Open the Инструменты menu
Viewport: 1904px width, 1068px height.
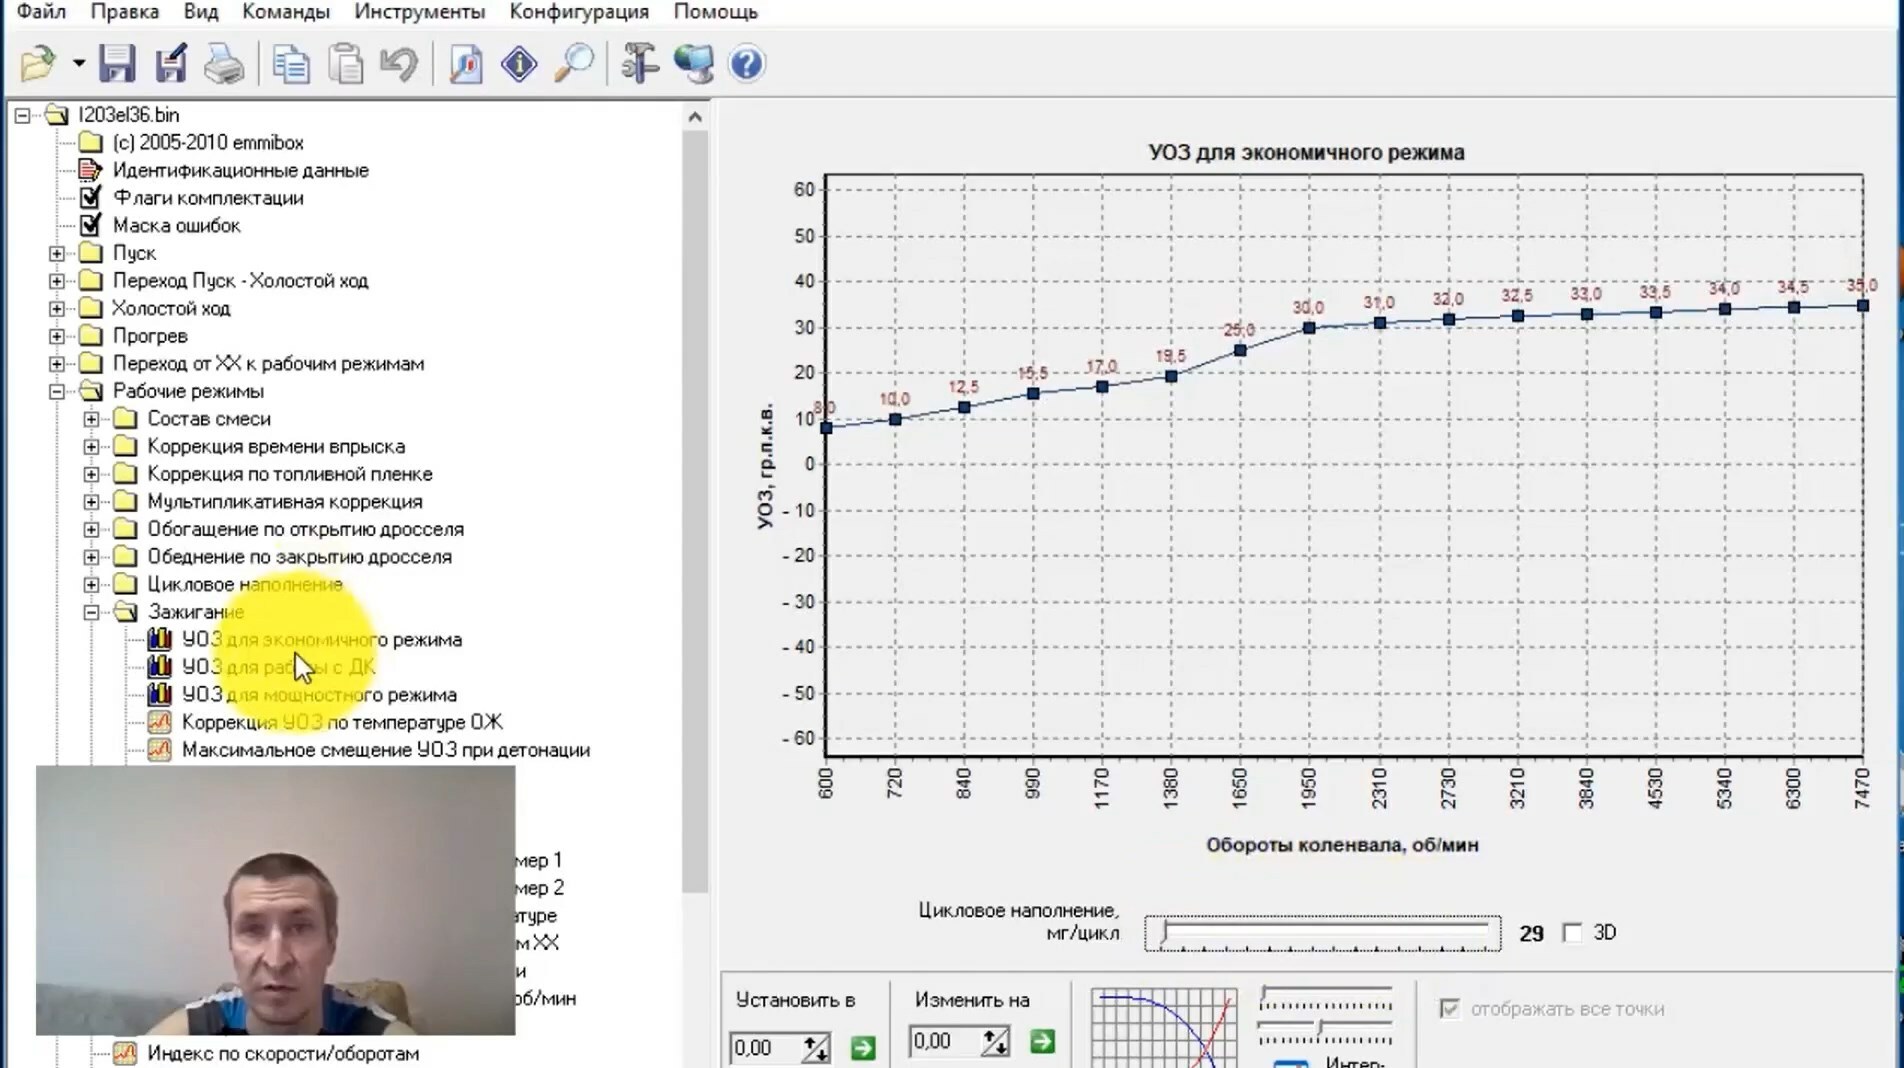tap(420, 12)
